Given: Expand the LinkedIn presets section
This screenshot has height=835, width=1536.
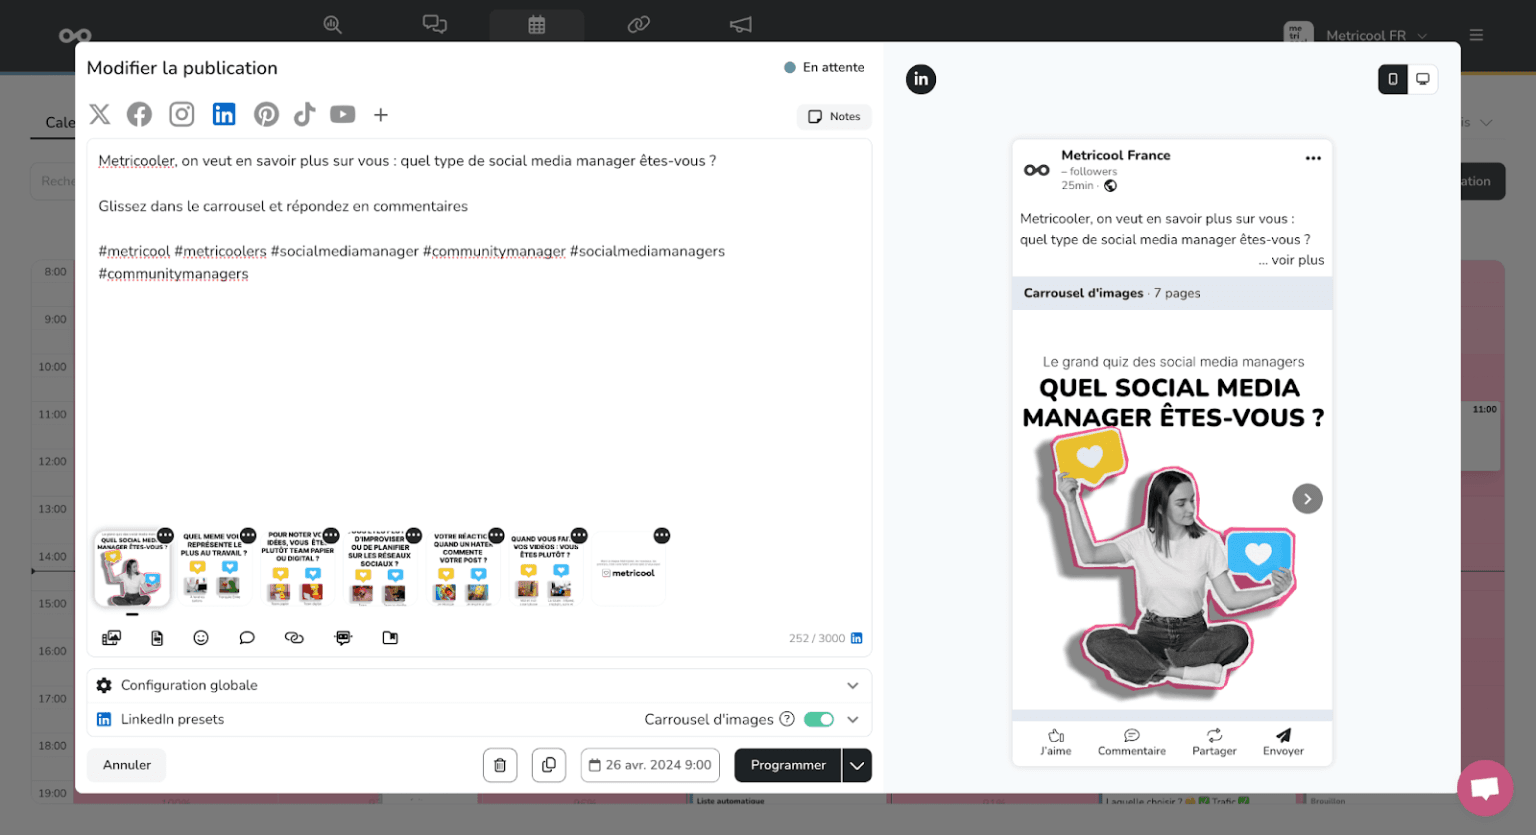Looking at the screenshot, I should point(852,719).
